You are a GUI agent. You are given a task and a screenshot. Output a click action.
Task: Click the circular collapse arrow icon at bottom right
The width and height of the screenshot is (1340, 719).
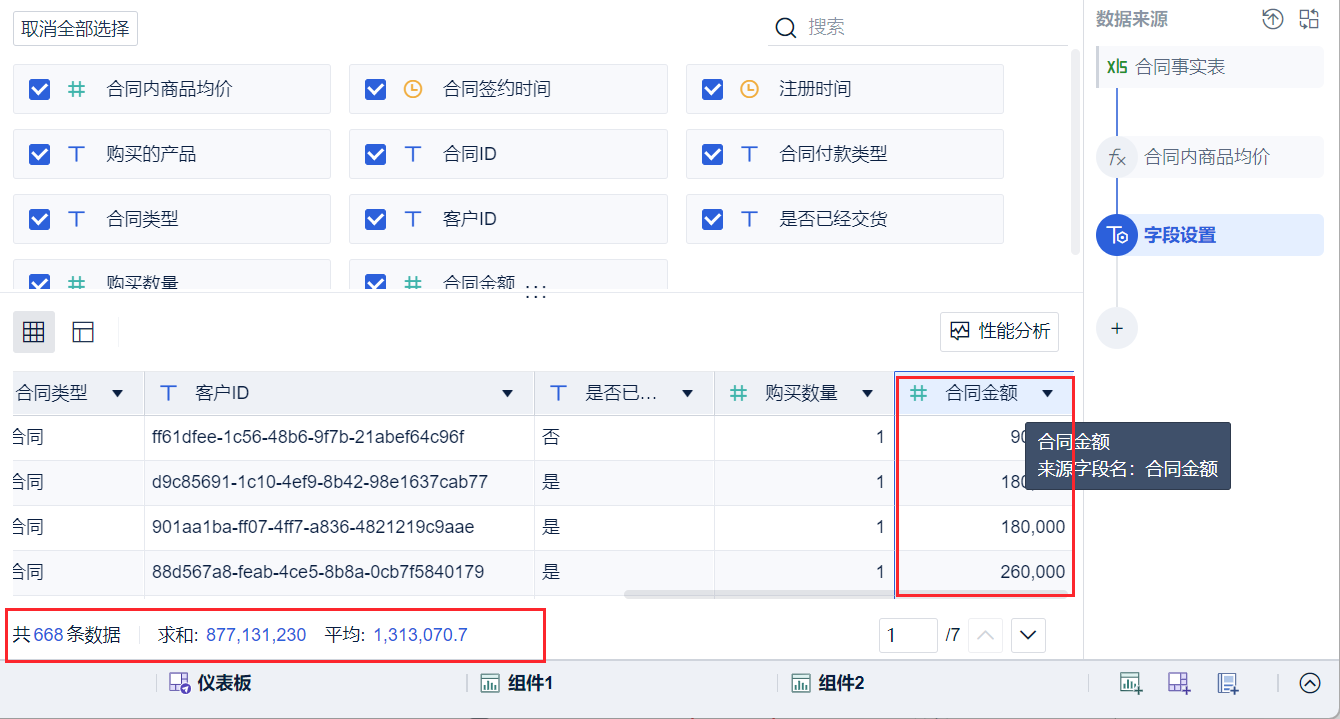click(x=1310, y=683)
